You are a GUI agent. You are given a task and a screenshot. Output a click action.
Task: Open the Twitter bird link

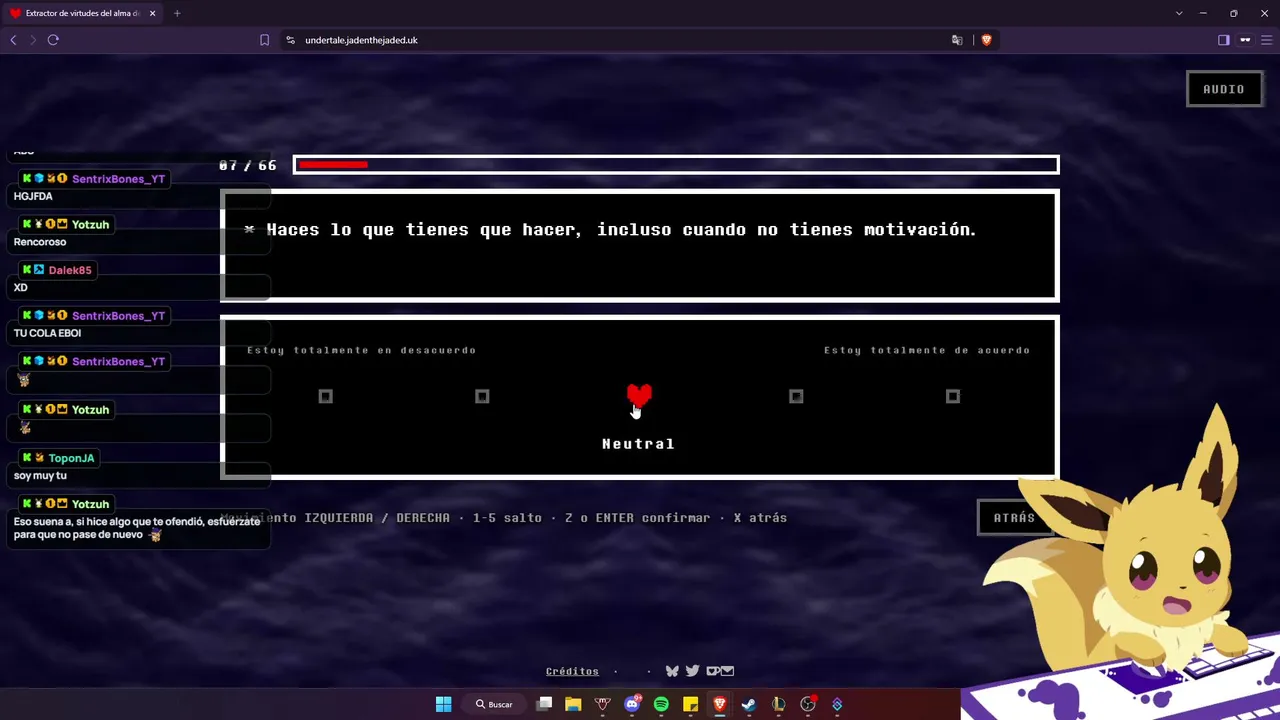pos(692,671)
